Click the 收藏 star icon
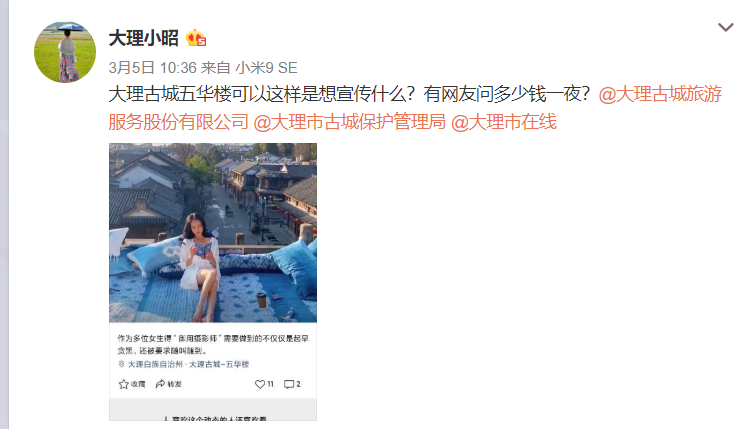The height and width of the screenshot is (429, 751). pos(124,384)
